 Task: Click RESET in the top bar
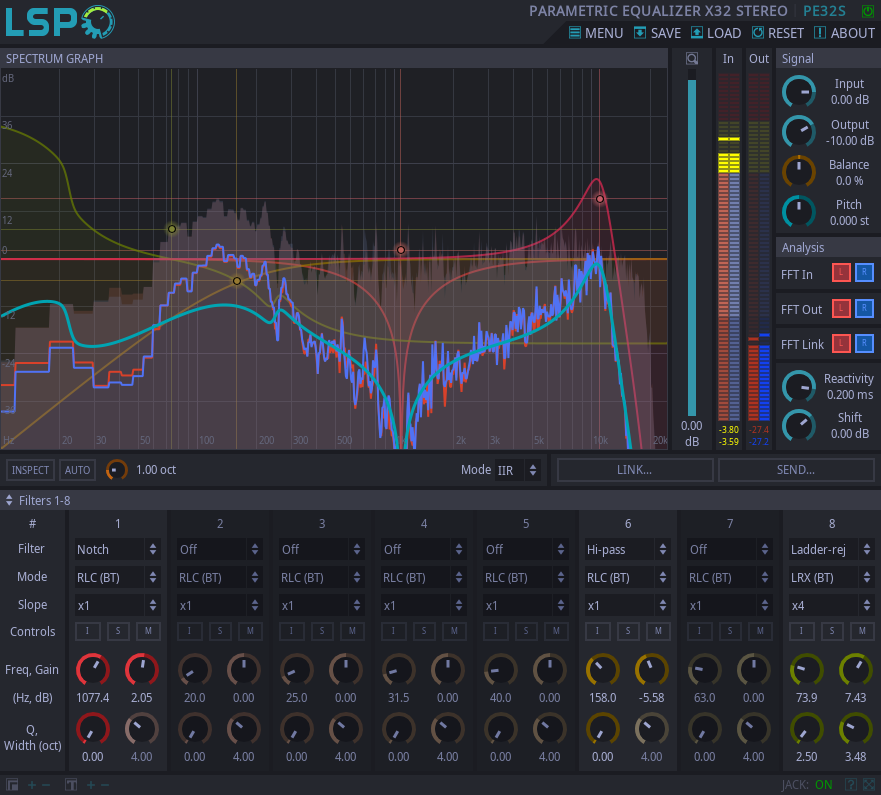click(x=778, y=33)
